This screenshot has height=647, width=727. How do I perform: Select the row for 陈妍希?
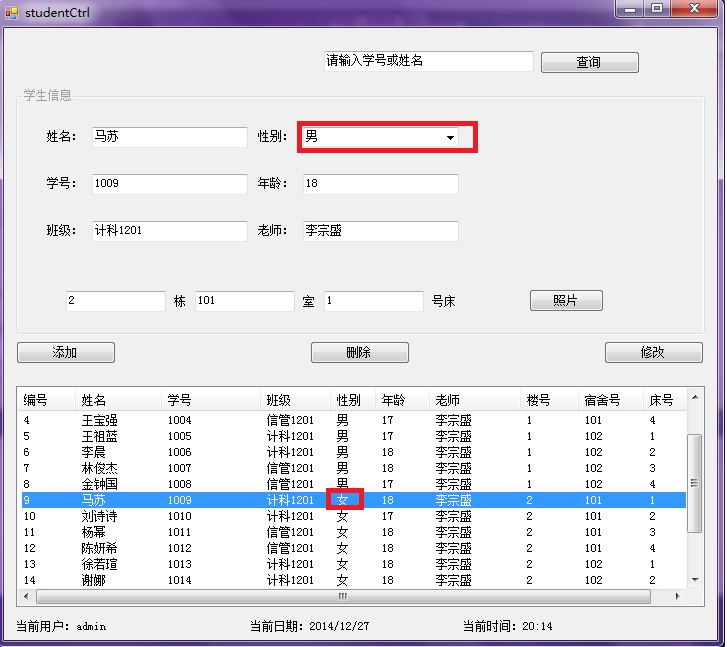tap(354, 548)
